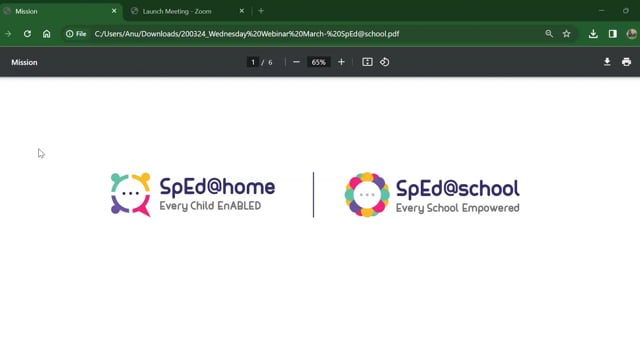
Task: Open the user profile avatar
Action: point(632,34)
